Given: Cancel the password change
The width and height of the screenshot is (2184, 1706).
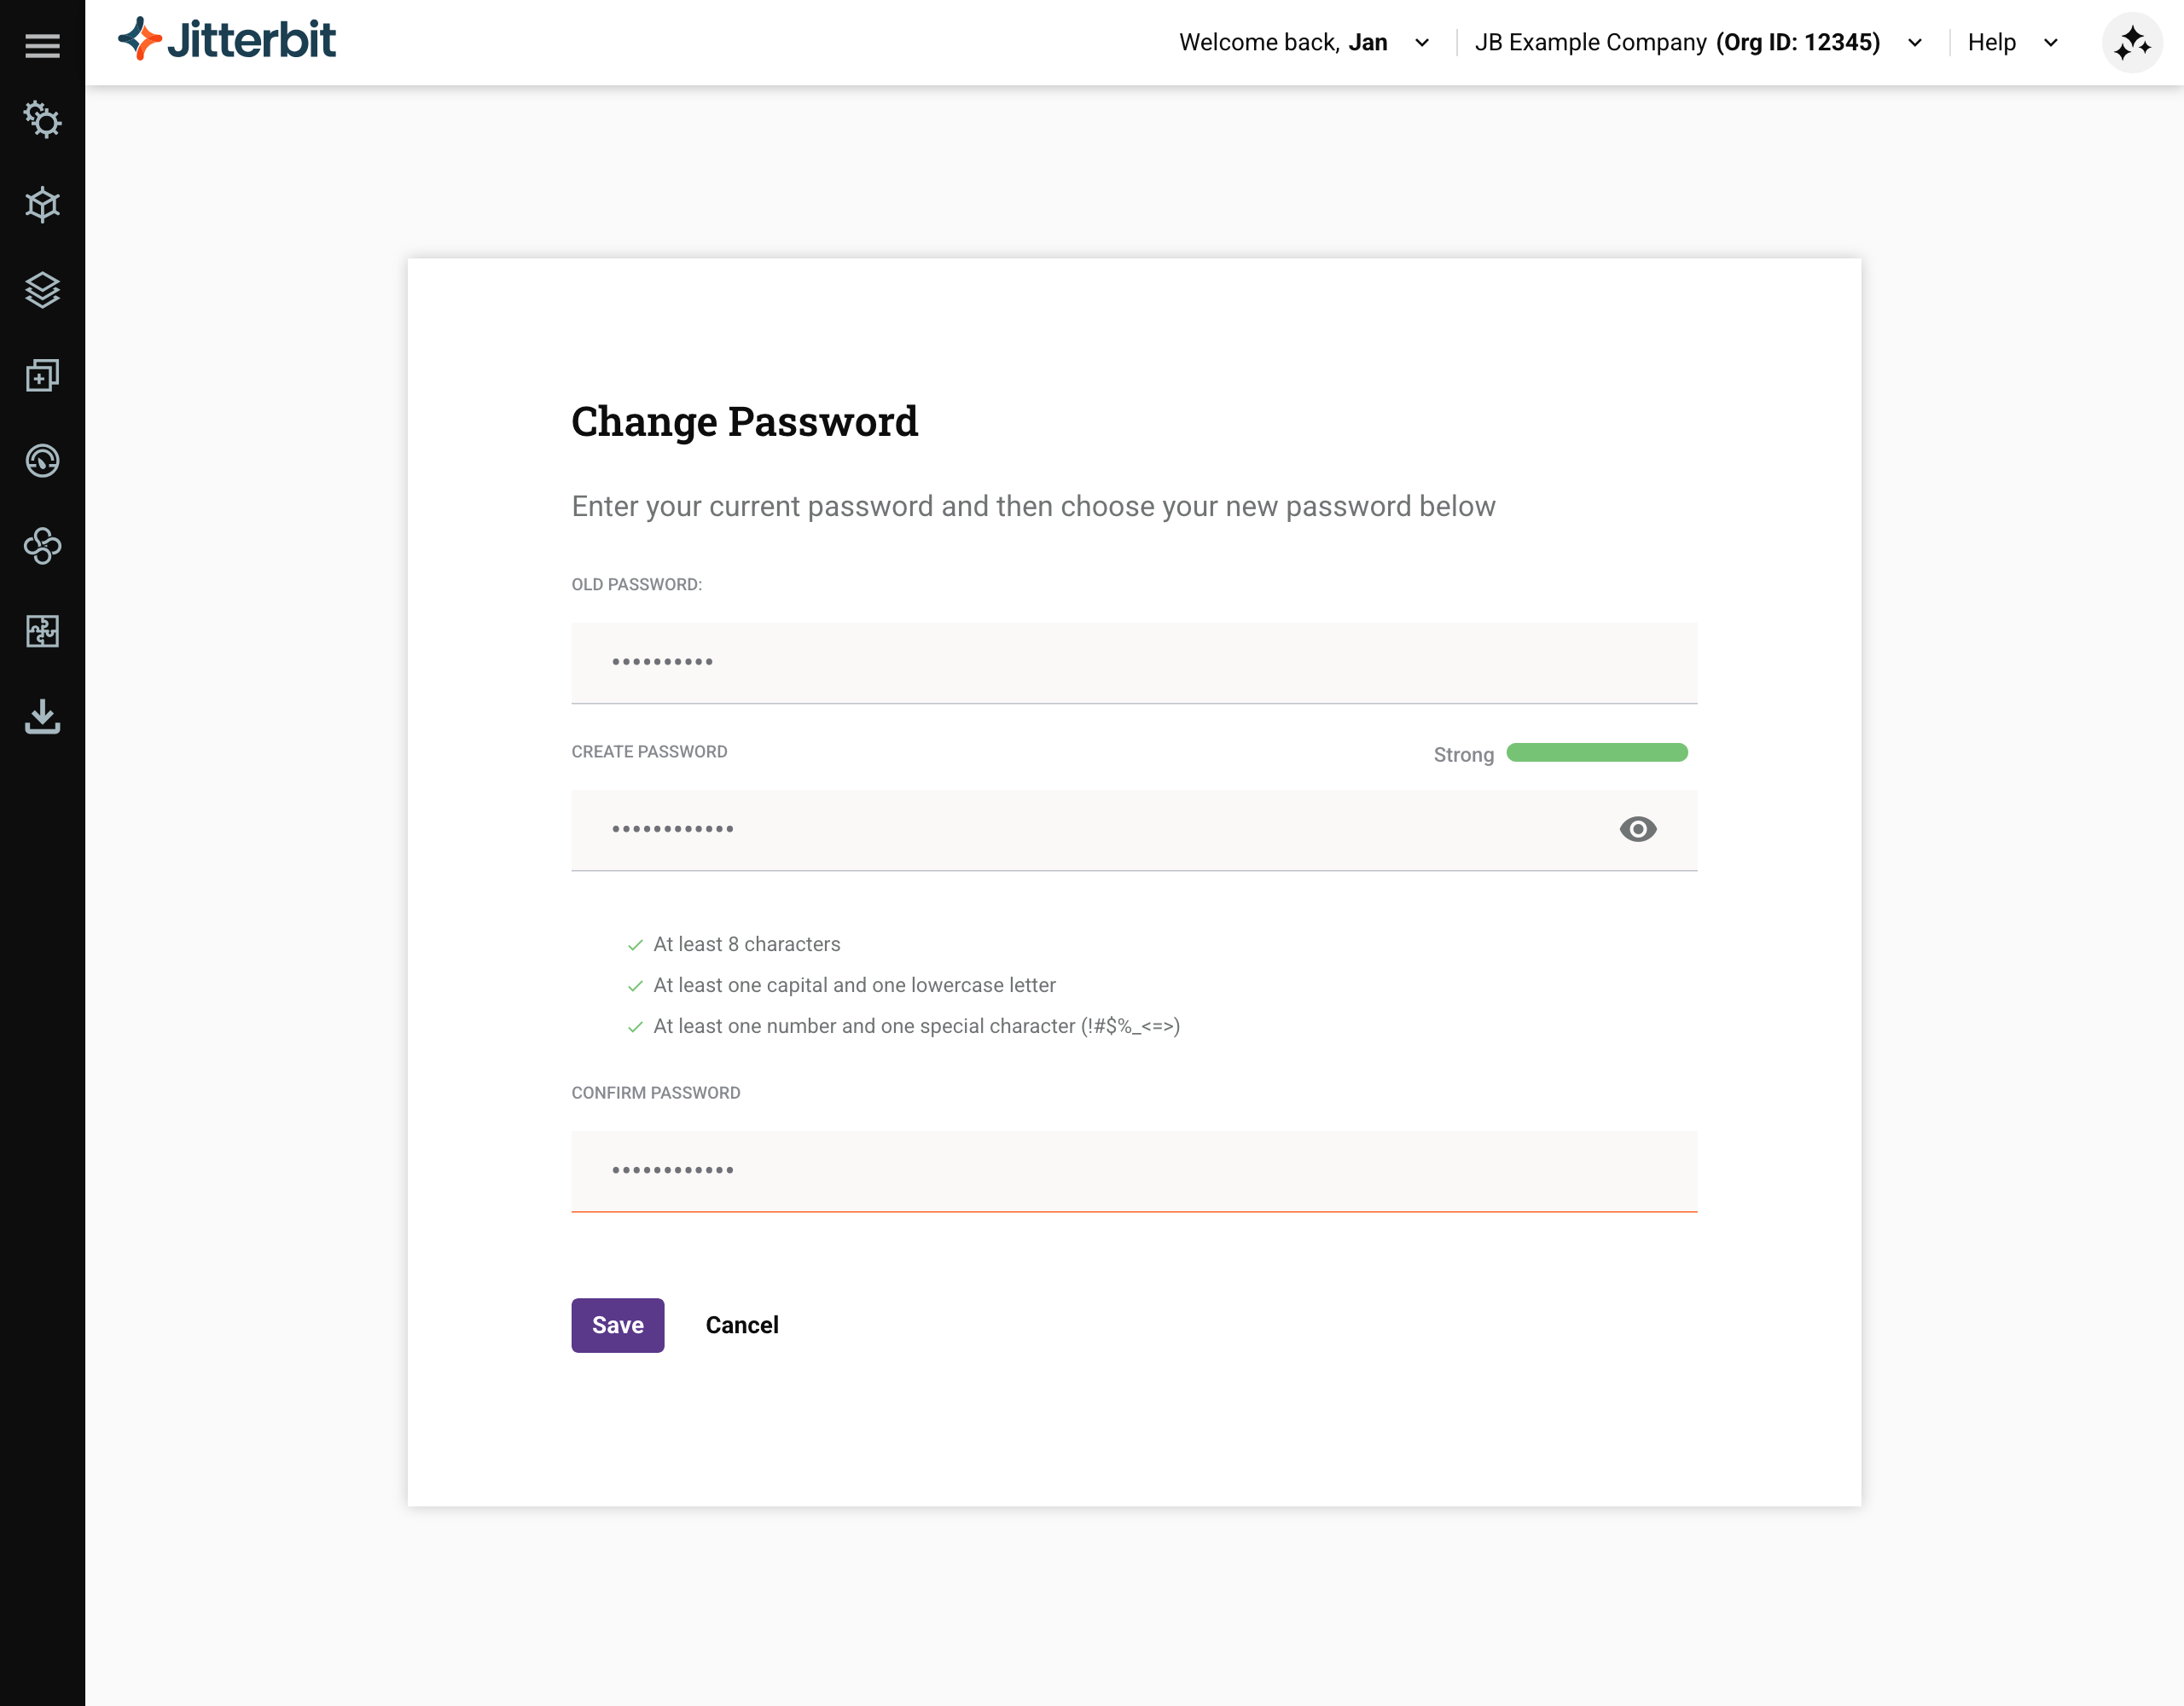Looking at the screenshot, I should (x=741, y=1324).
